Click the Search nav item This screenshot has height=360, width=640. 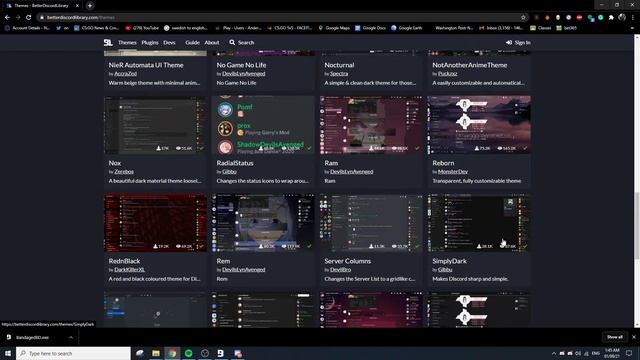tap(242, 42)
